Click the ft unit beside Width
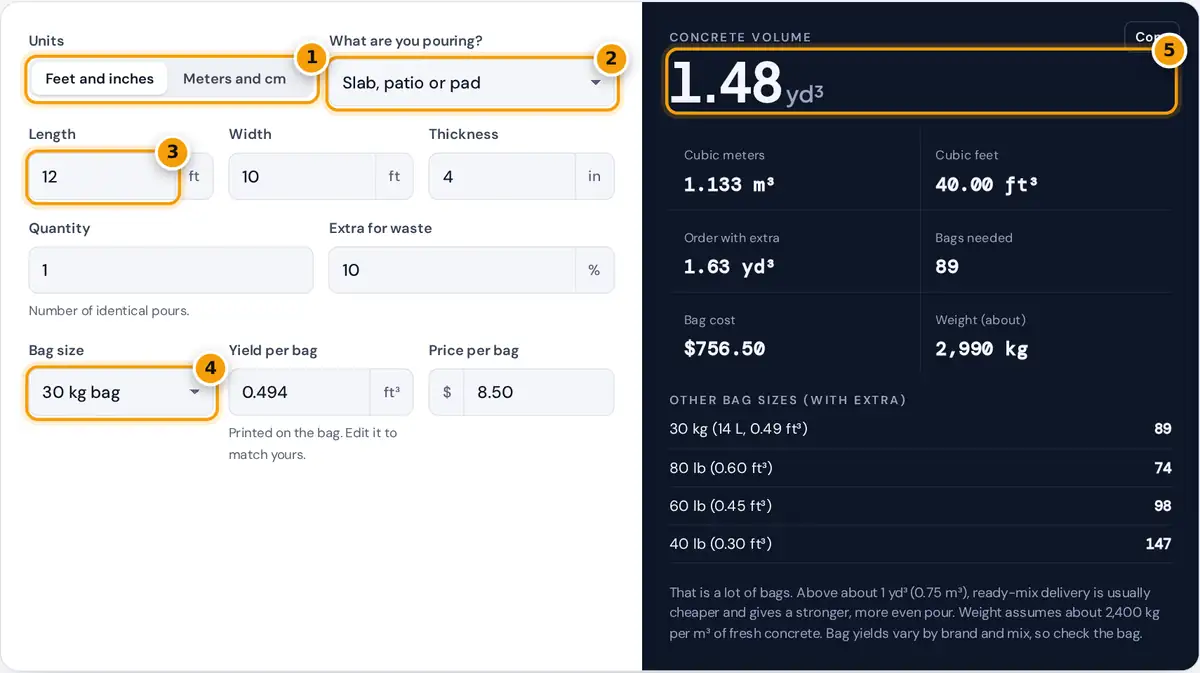 click(394, 176)
